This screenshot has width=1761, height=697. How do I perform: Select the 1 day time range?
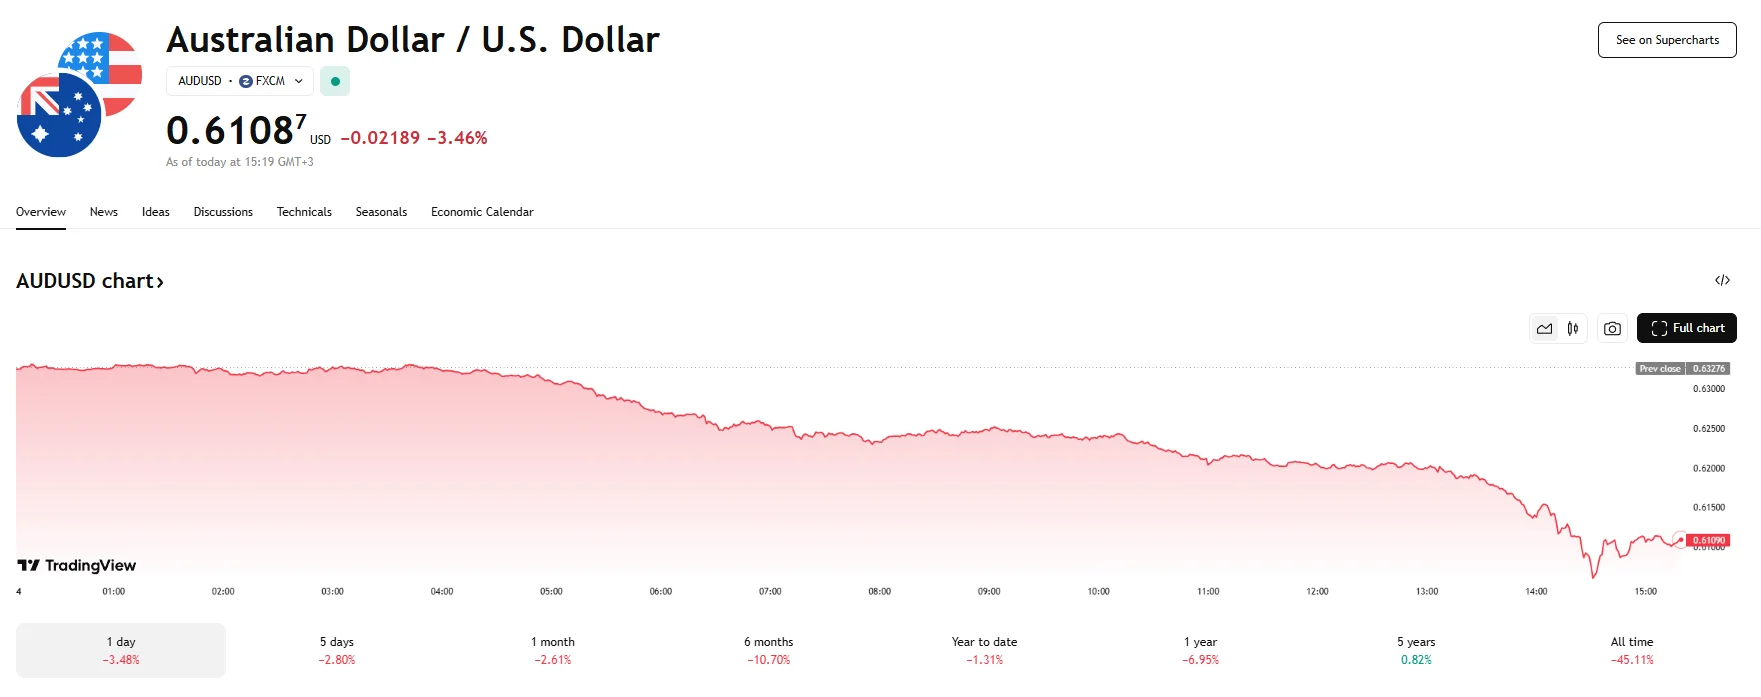121,650
